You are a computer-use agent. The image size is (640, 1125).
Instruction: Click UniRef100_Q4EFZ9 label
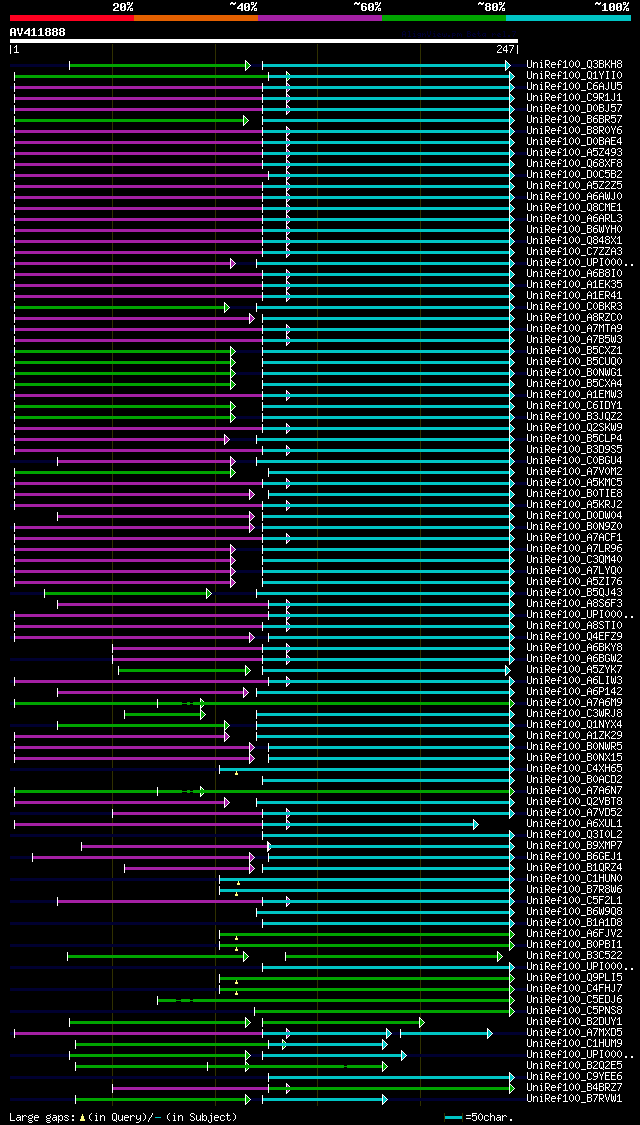tap(574, 636)
